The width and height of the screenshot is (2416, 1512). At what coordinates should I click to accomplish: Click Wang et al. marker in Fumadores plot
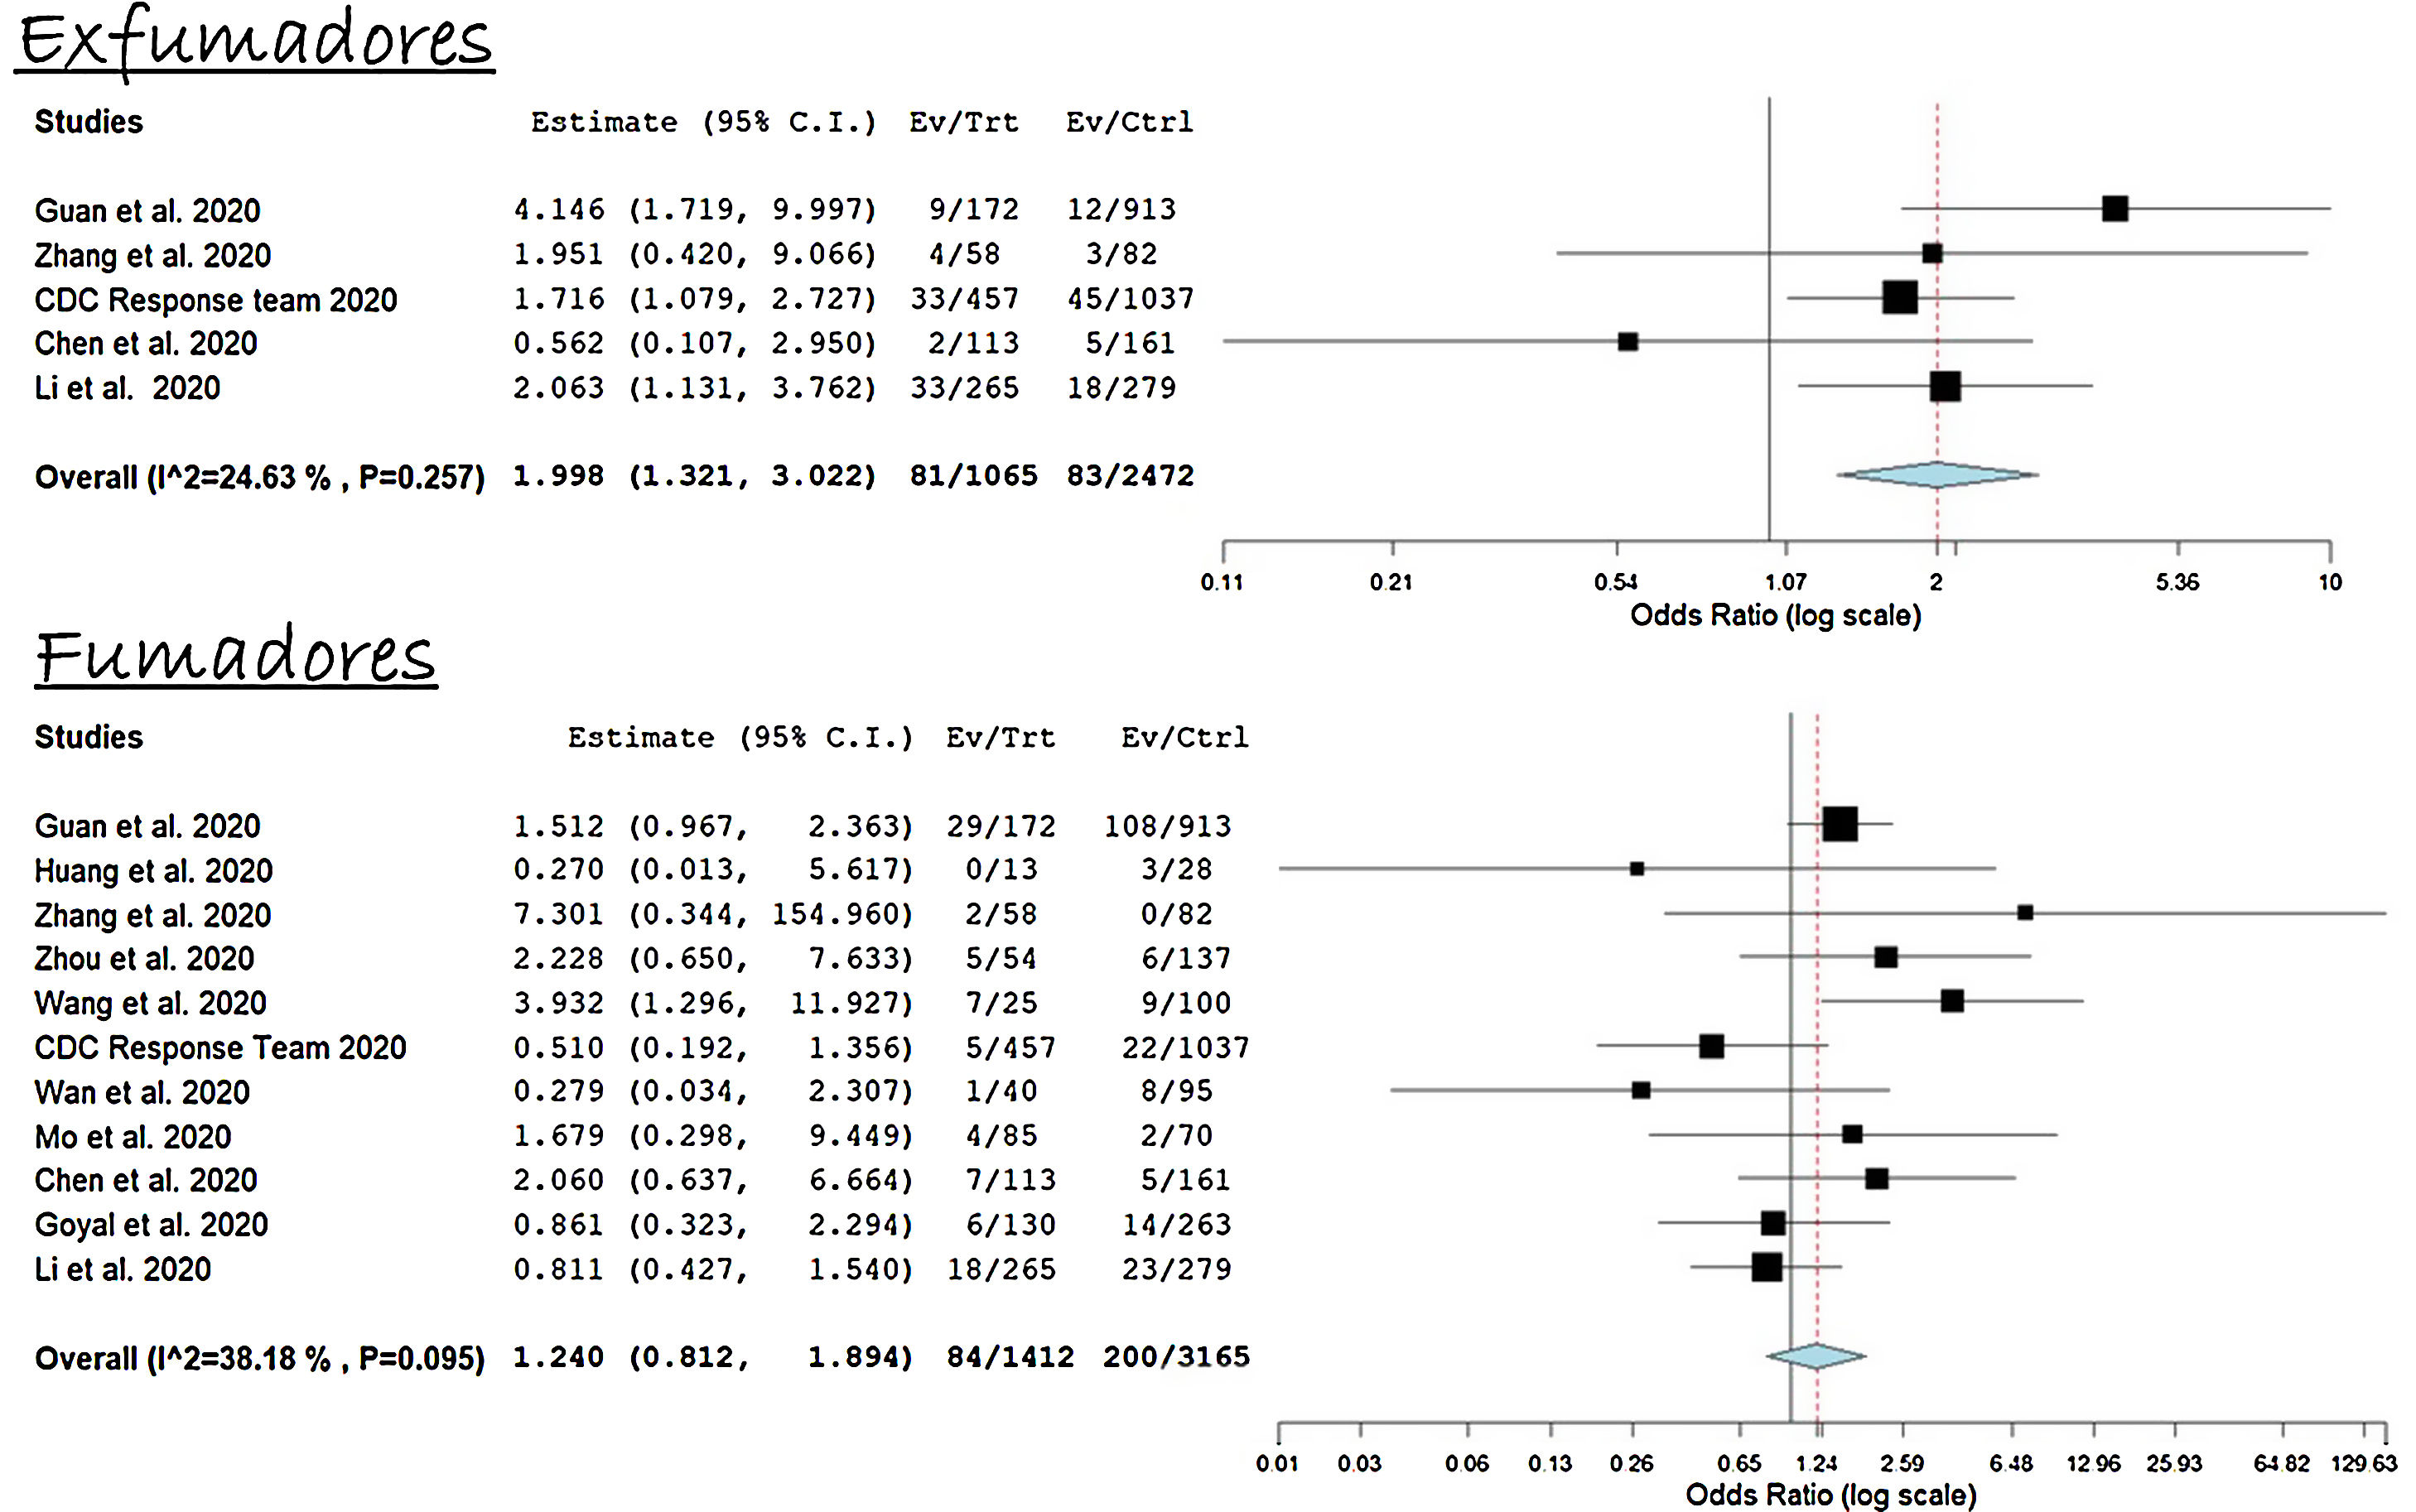[x=1951, y=1001]
